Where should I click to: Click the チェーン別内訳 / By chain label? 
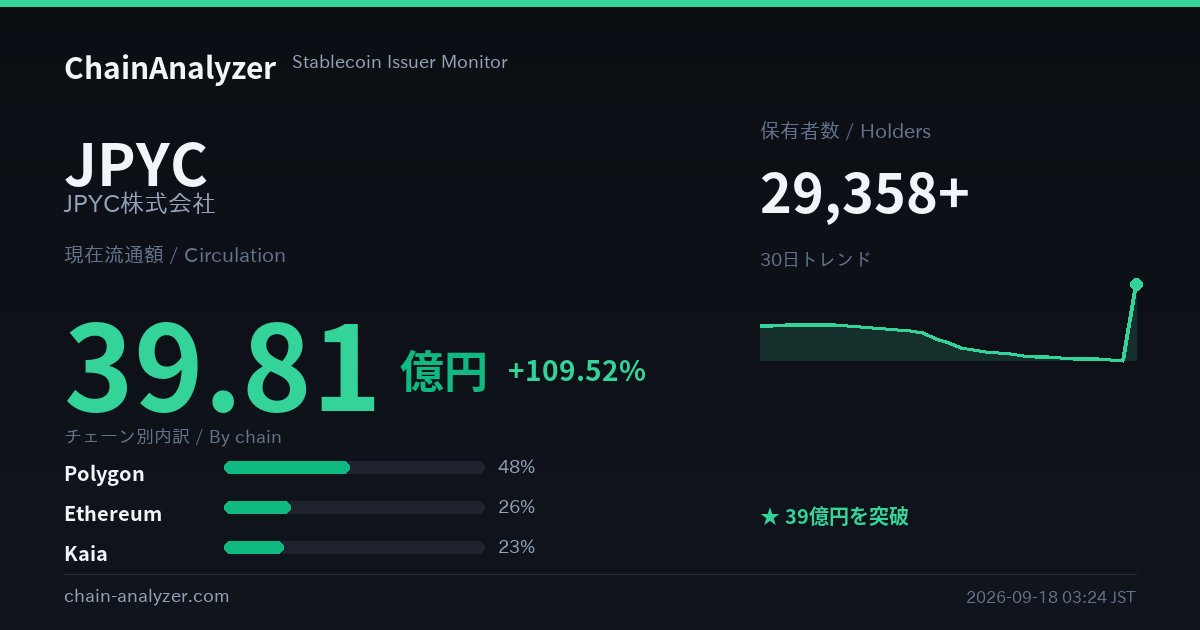tap(173, 437)
